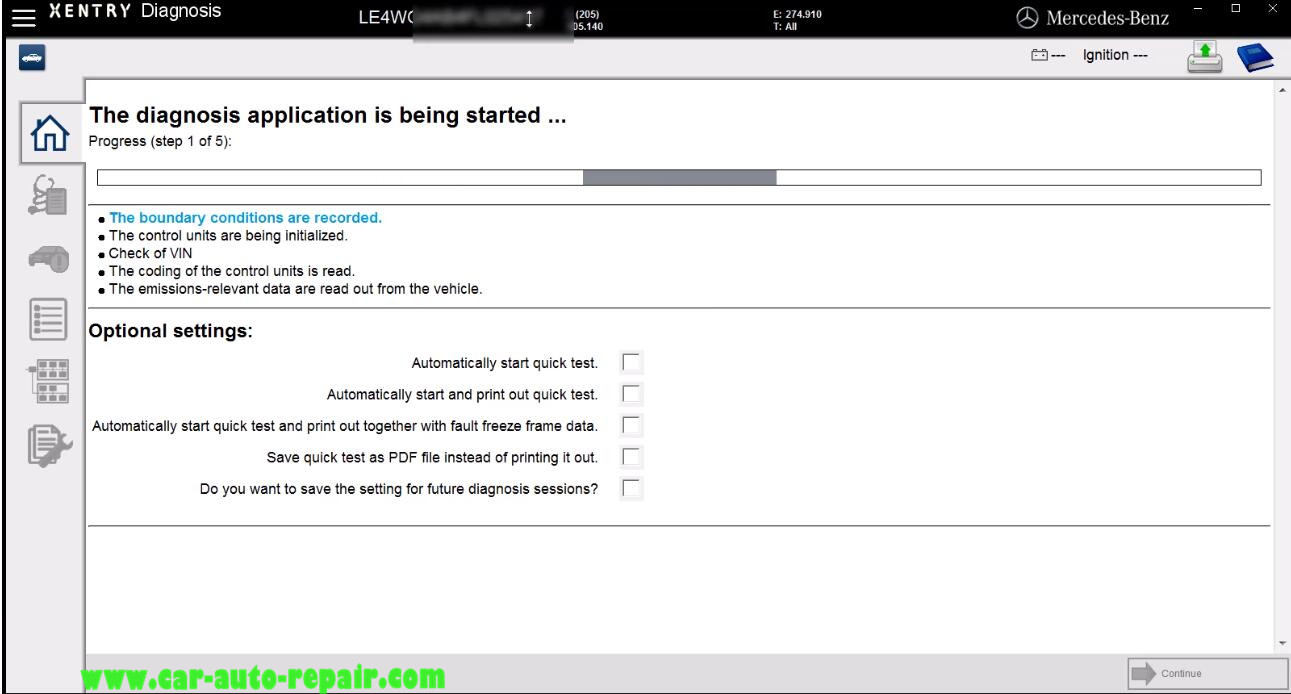This screenshot has width=1291, height=694.
Task: Tick quick test with fault freeze frame data
Action: coord(631,426)
